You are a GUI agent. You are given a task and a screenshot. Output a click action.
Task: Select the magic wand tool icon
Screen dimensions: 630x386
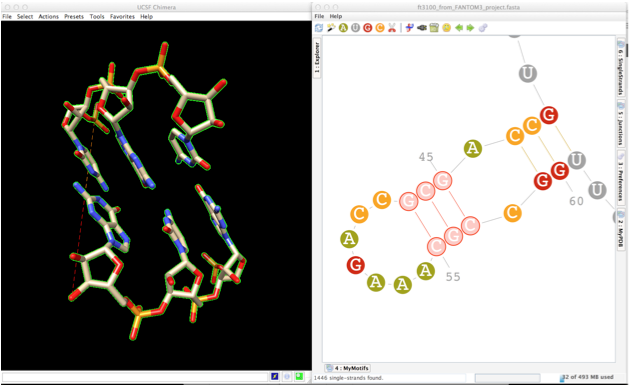pos(331,28)
